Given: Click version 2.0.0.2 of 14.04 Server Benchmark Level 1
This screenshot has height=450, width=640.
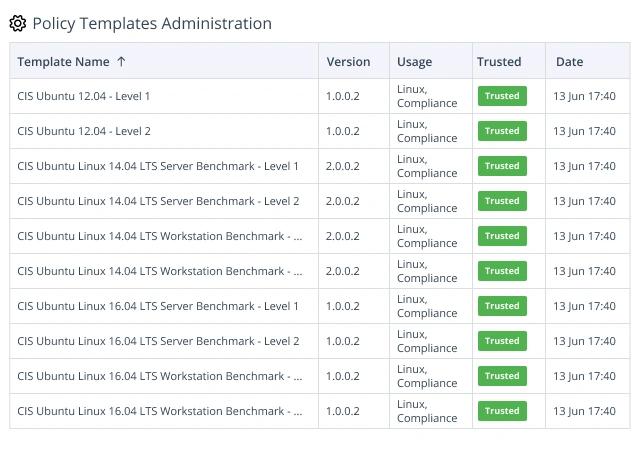Looking at the screenshot, I should point(343,166).
